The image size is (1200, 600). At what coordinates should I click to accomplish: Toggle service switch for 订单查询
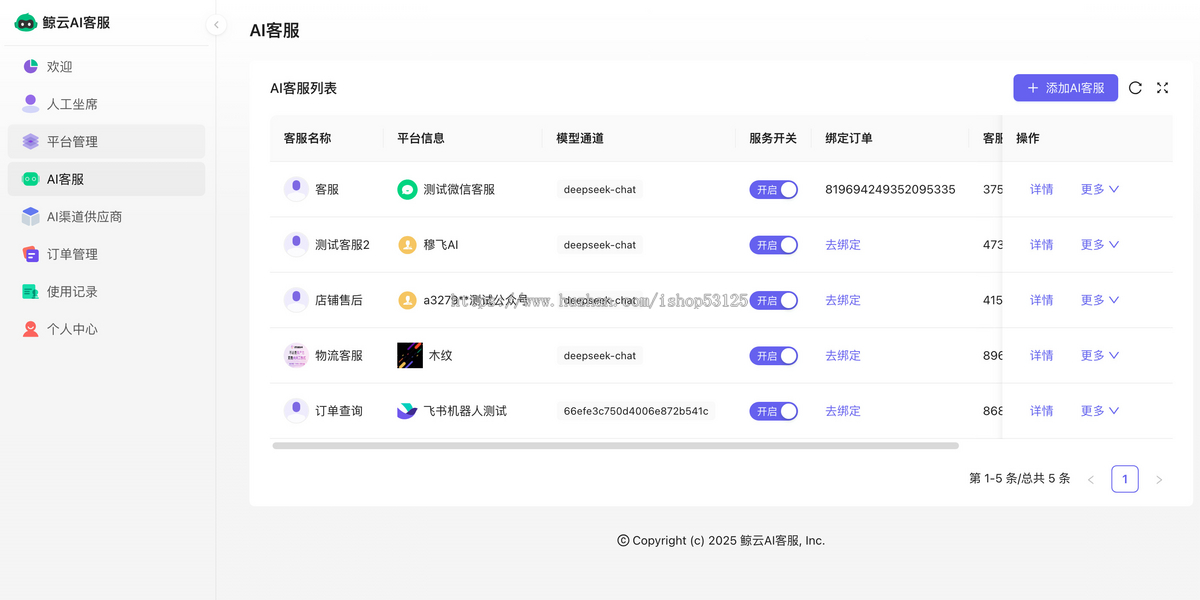coord(774,410)
